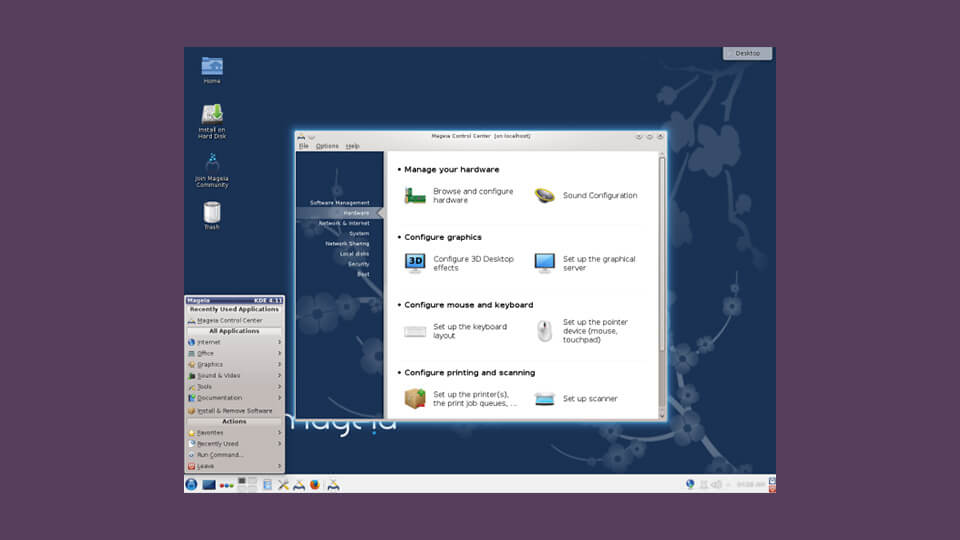Click the printer setup box icon

click(414, 399)
